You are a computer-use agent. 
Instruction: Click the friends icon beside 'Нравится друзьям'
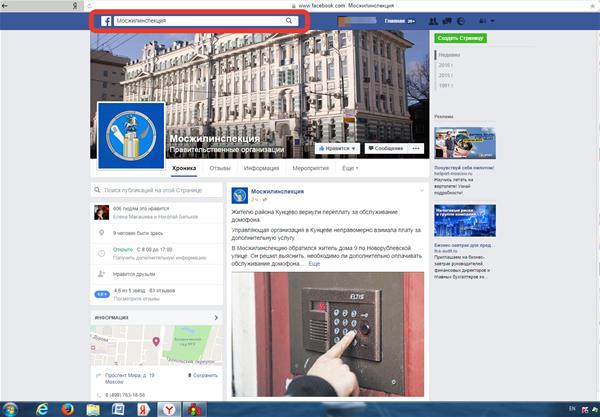(101, 274)
